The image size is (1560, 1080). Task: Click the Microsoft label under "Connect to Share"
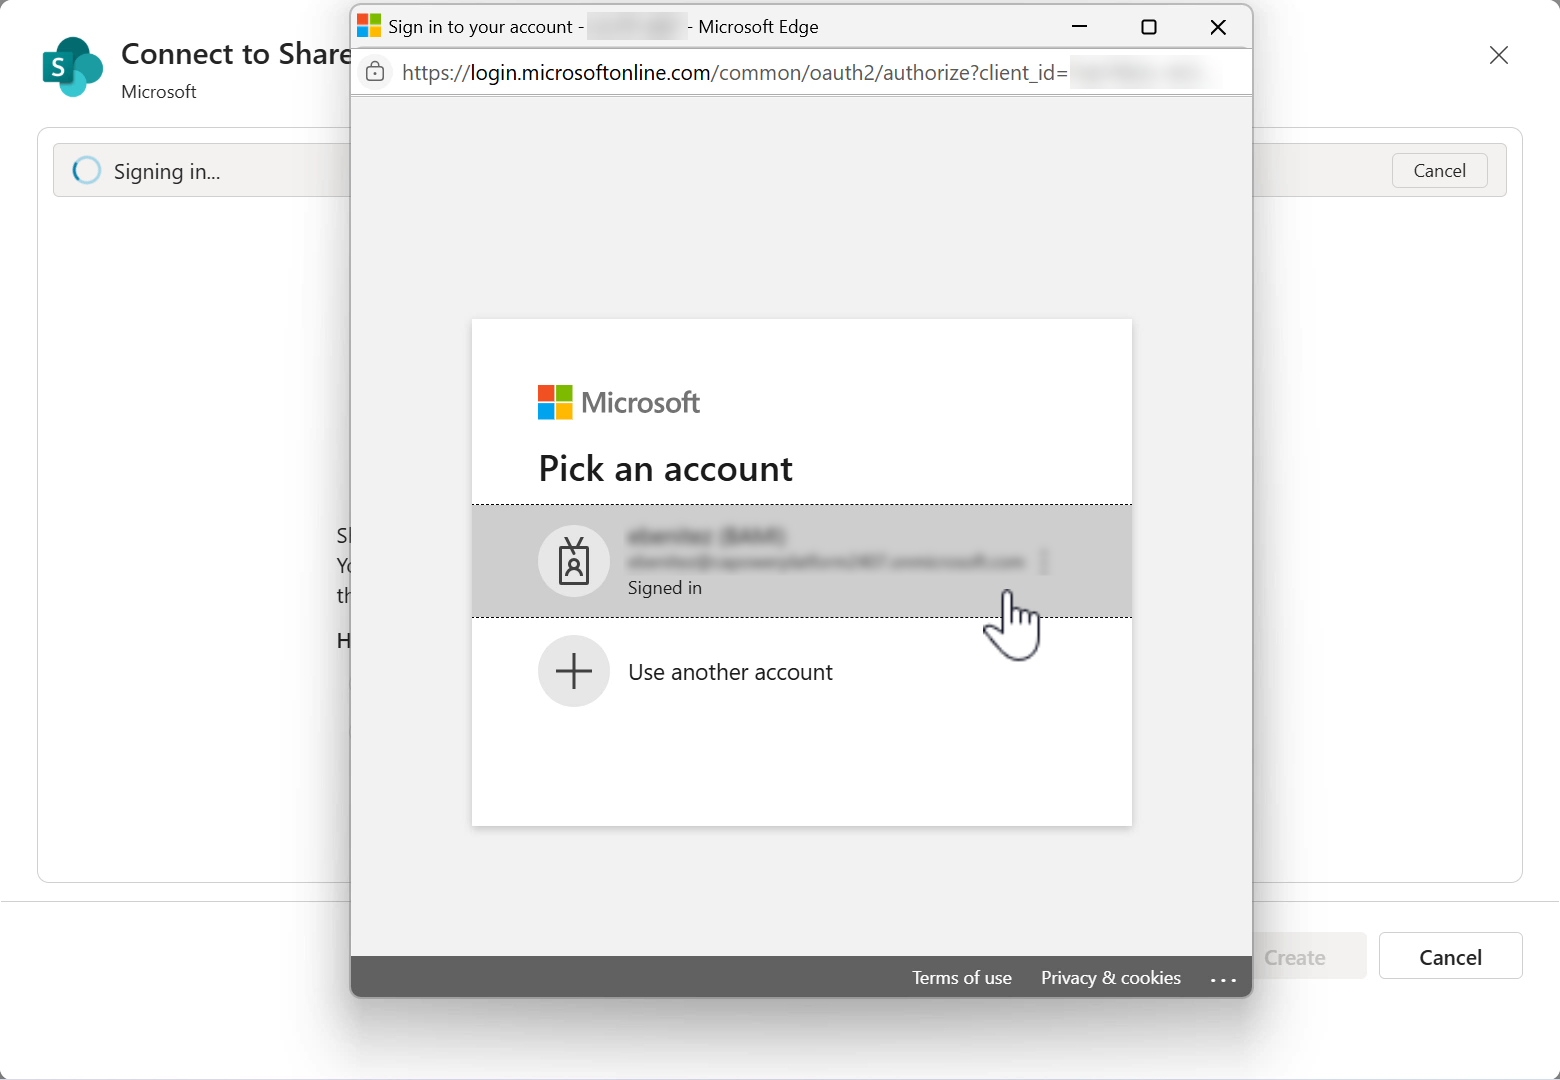click(x=158, y=91)
